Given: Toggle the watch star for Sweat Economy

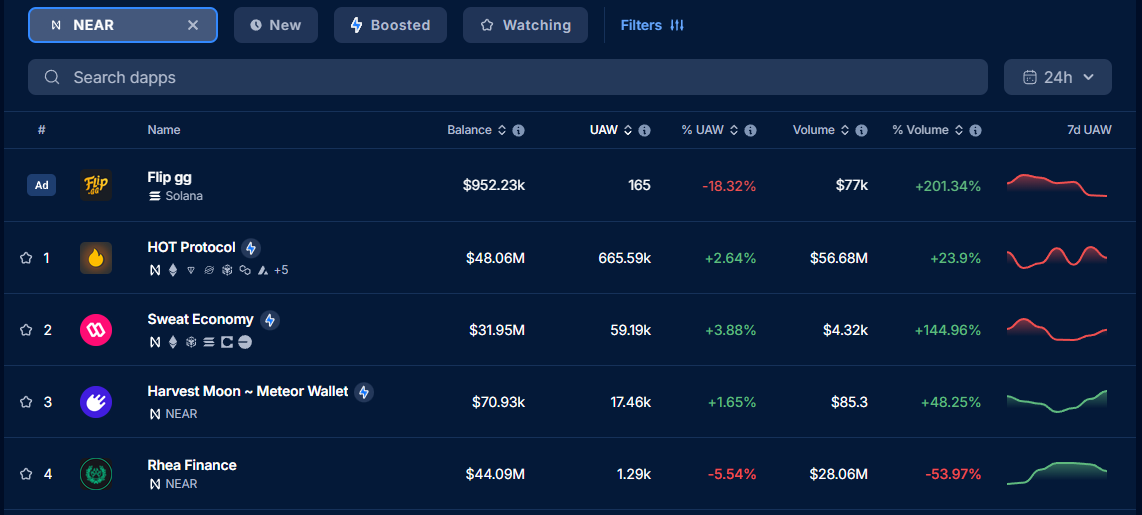Looking at the screenshot, I should tap(26, 330).
